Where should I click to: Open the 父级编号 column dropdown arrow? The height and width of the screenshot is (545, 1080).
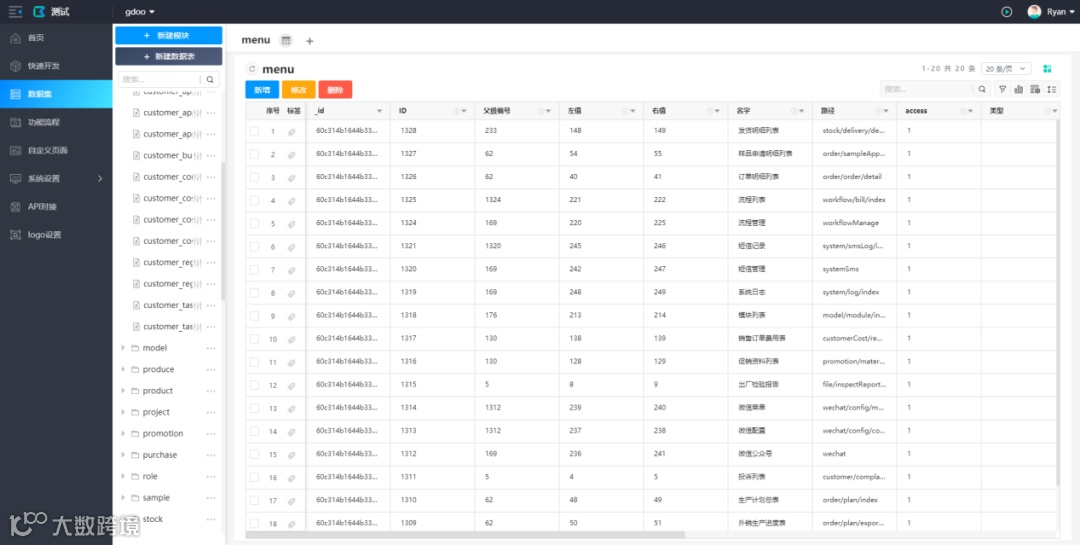(x=548, y=111)
